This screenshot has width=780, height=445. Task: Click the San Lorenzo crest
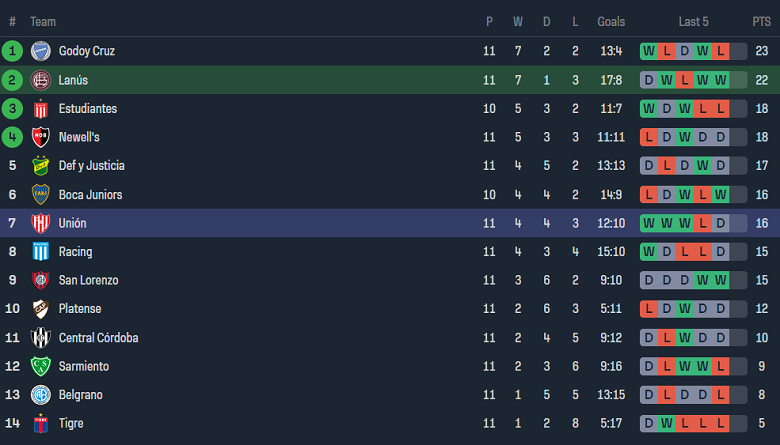tap(41, 281)
